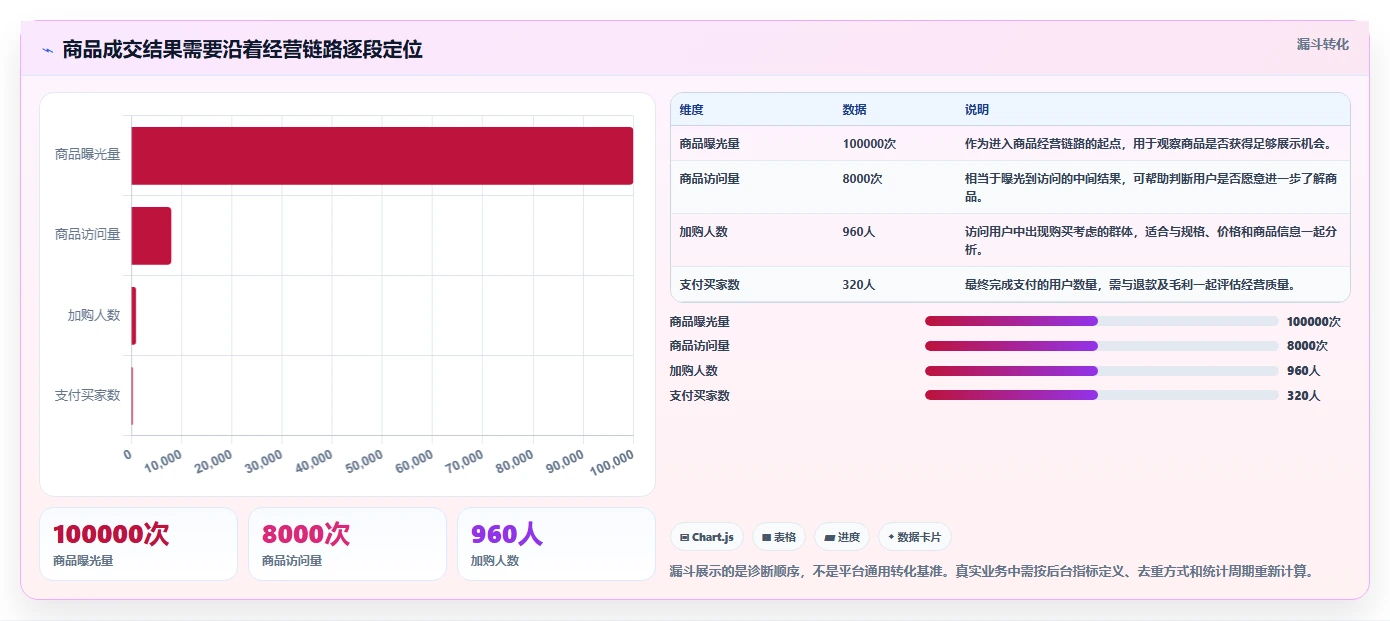Click the 支付买家数 y-axis label
1390x621 pixels.
tap(88, 395)
